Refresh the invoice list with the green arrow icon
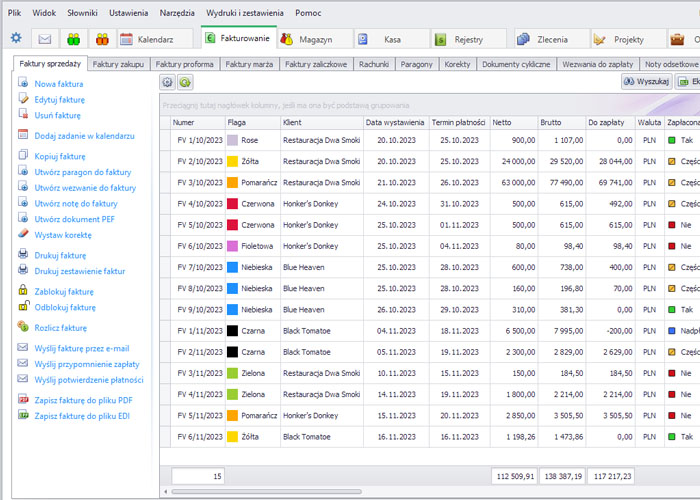The image size is (700, 500). click(x=185, y=81)
